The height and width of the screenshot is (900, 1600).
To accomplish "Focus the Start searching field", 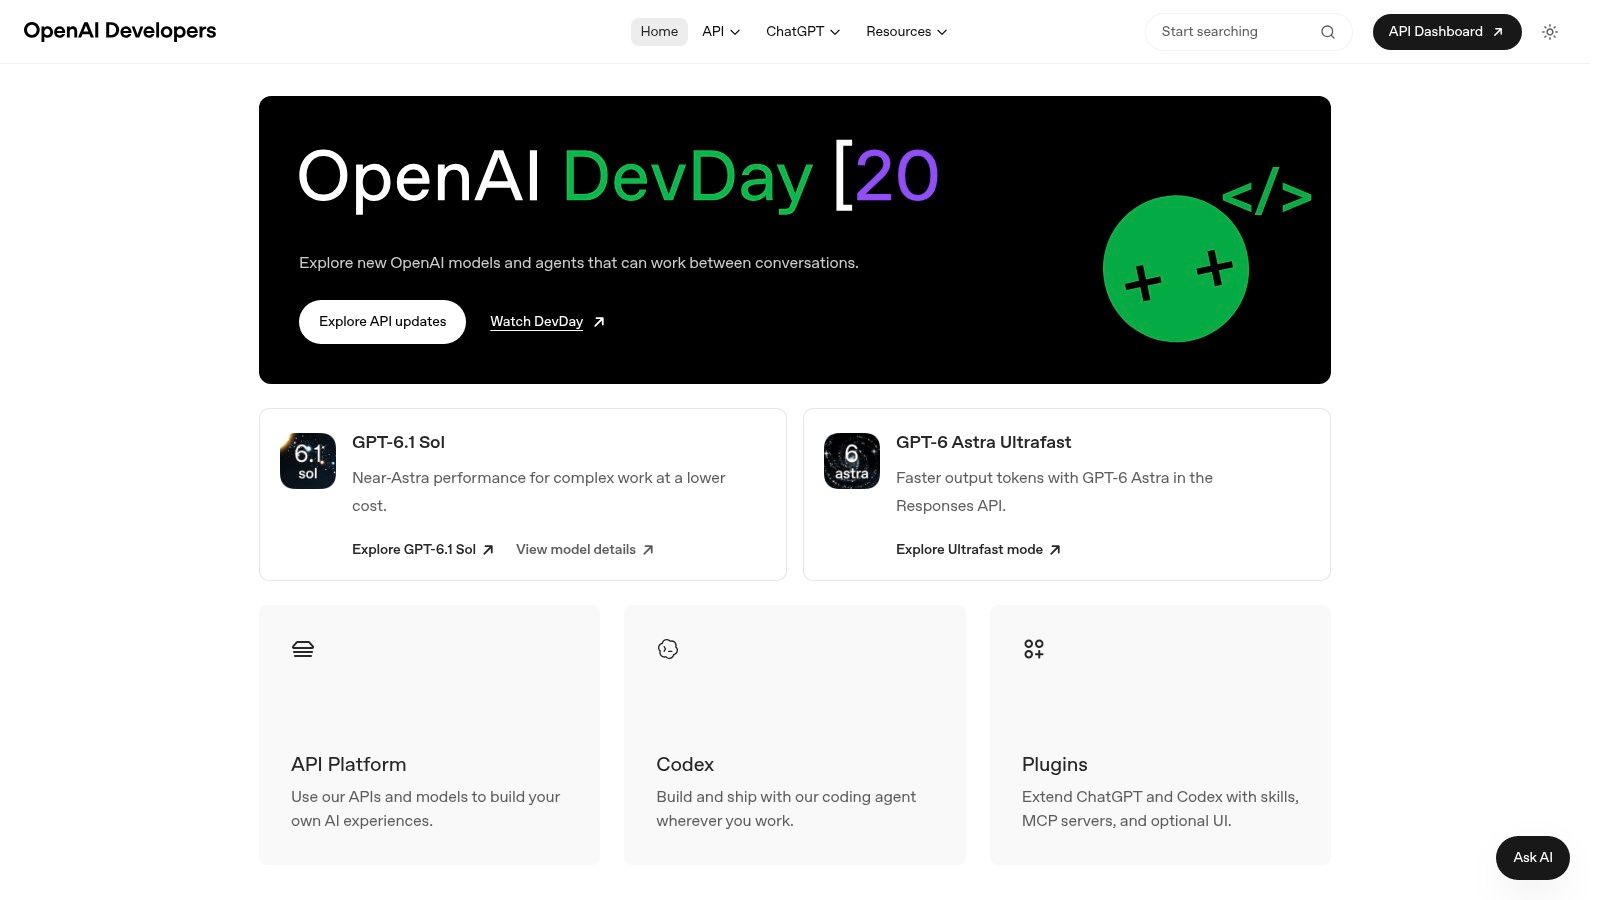I will [1248, 32].
